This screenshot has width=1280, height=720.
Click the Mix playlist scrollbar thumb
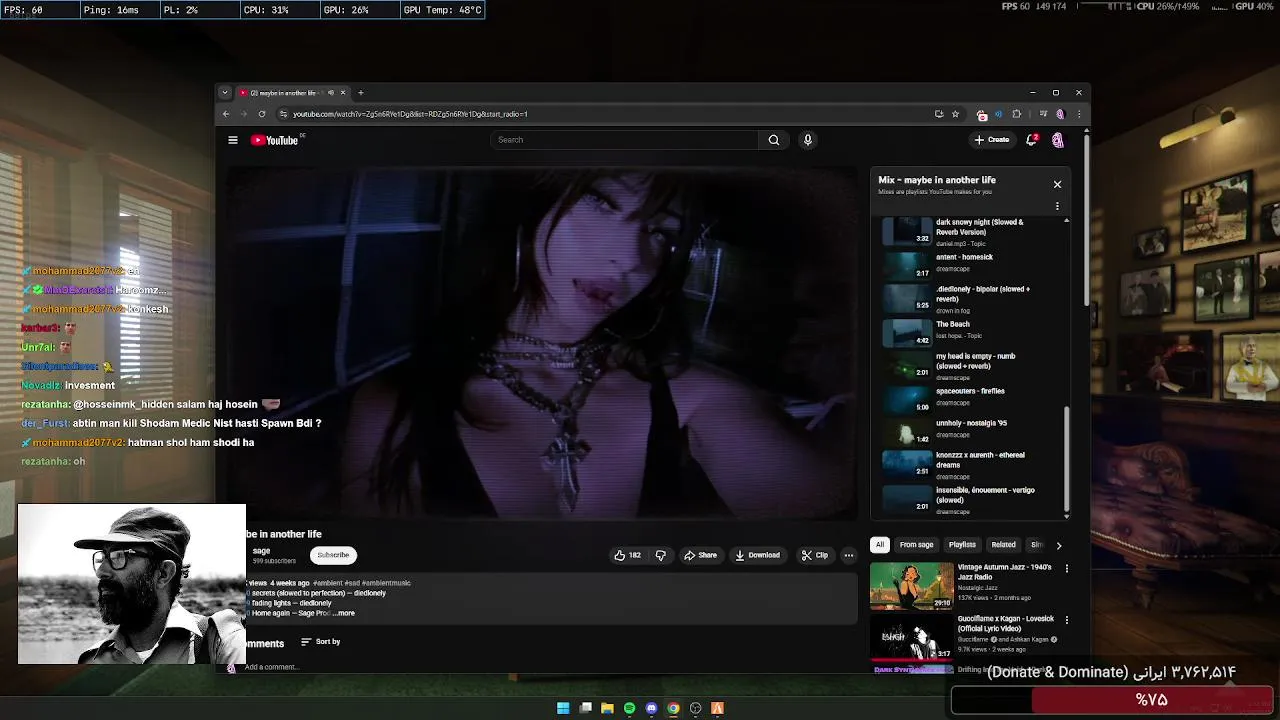[x=1066, y=458]
